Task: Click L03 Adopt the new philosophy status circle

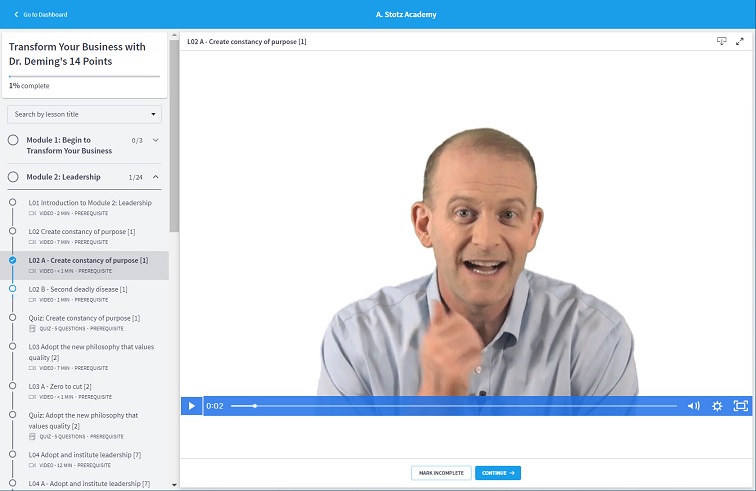Action: point(13,346)
